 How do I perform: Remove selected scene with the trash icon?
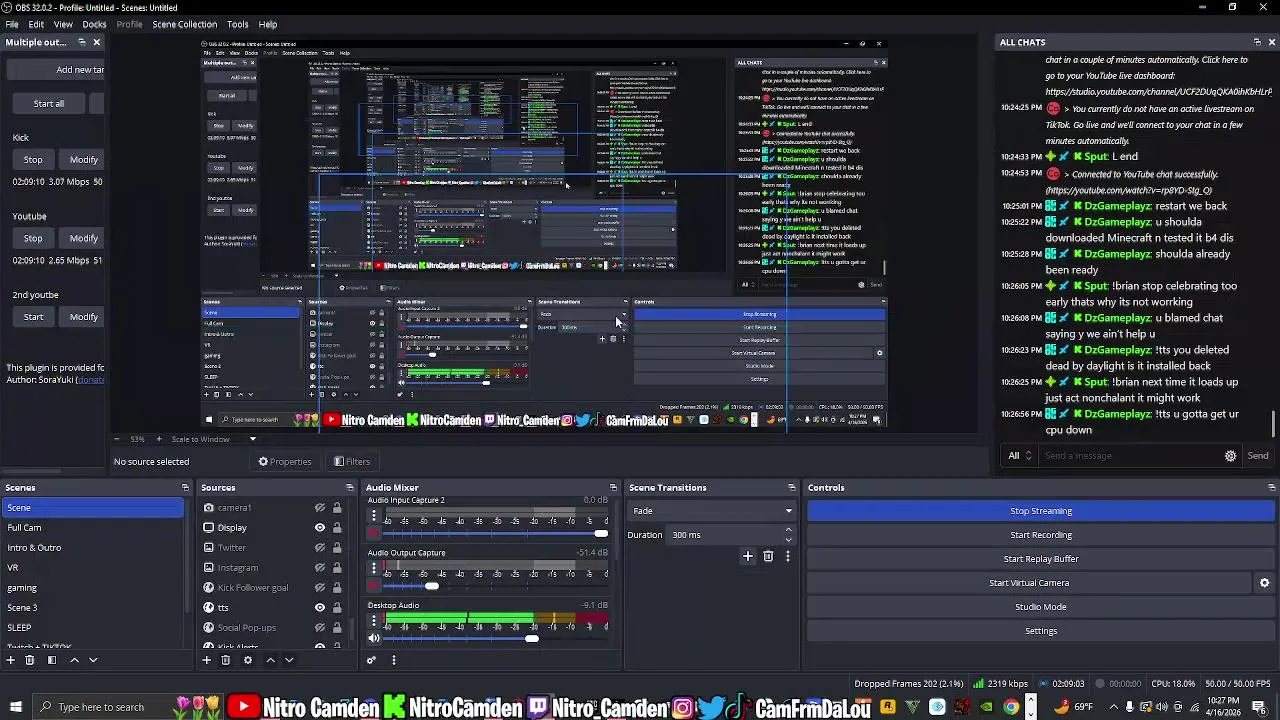coord(30,660)
